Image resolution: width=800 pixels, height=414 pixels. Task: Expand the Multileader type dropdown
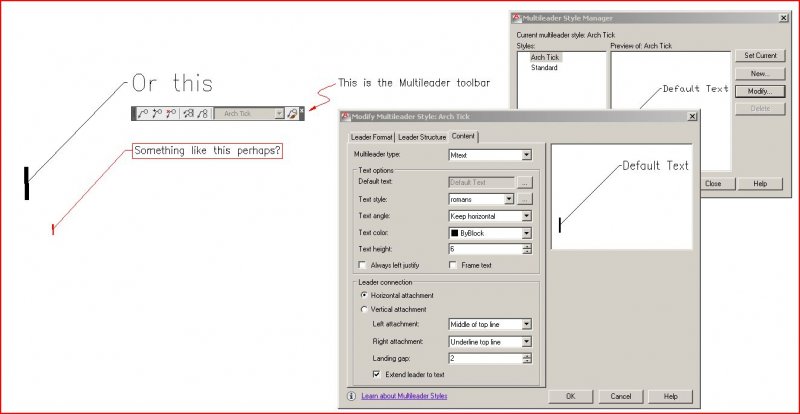click(527, 155)
